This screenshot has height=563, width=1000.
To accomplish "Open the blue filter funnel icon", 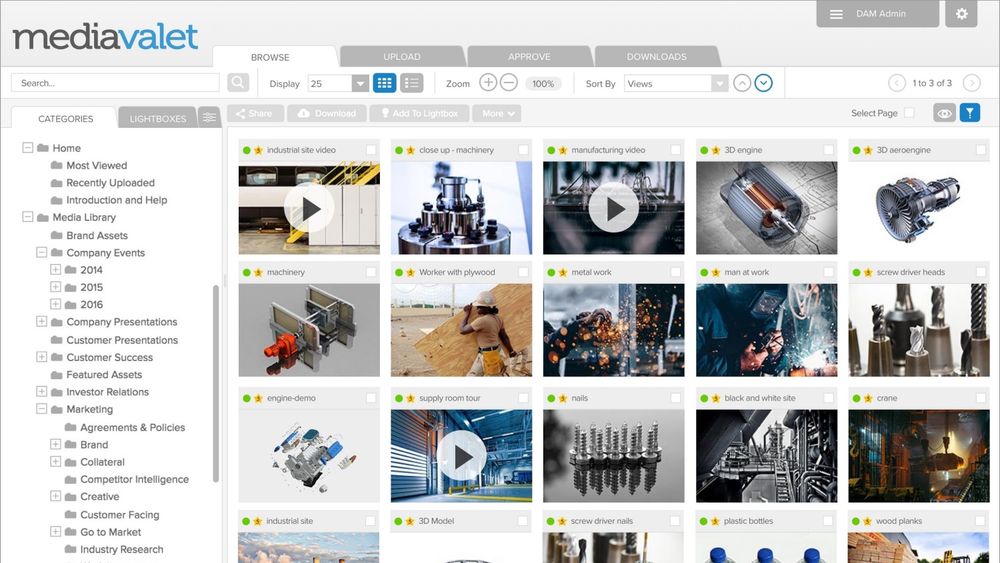I will [x=969, y=113].
